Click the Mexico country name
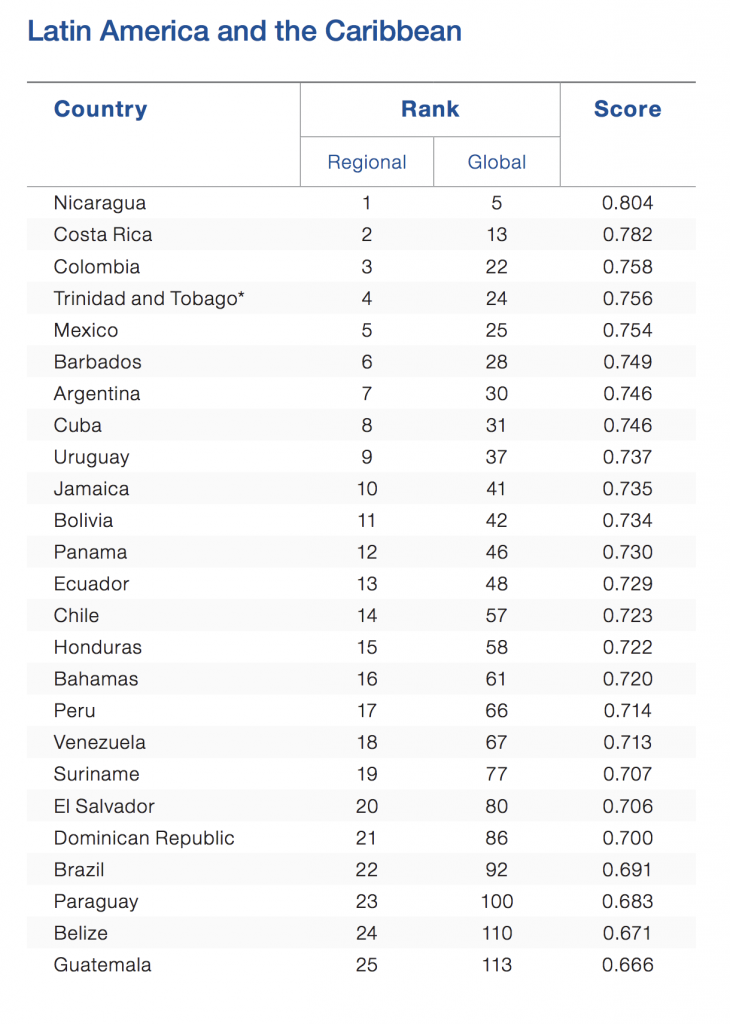The height and width of the screenshot is (1024, 730). [x=86, y=330]
